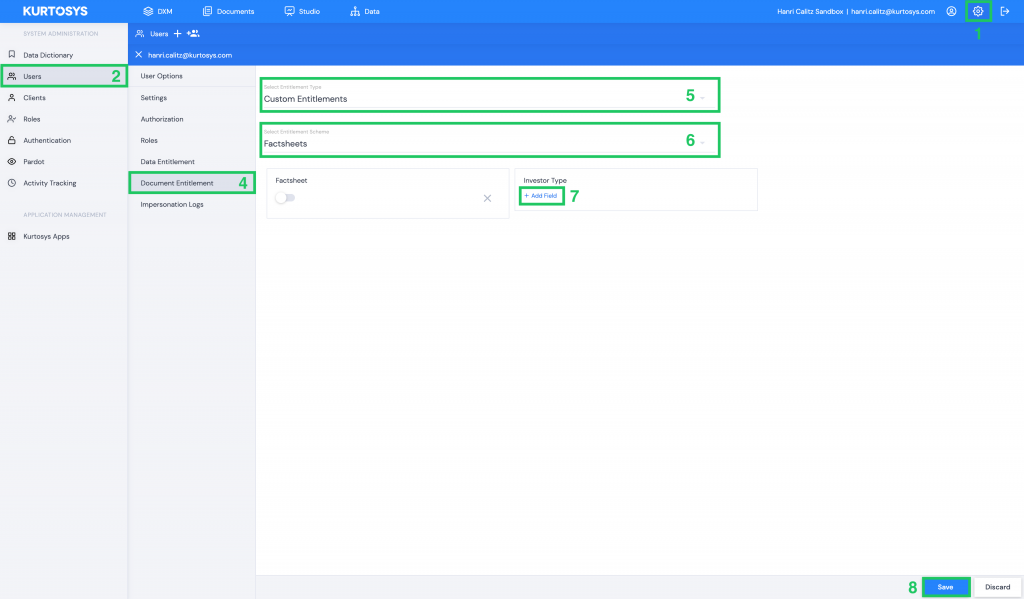The image size is (1024, 599).
Task: Remove the Factsheet entitlement with X icon
Action: coord(487,198)
